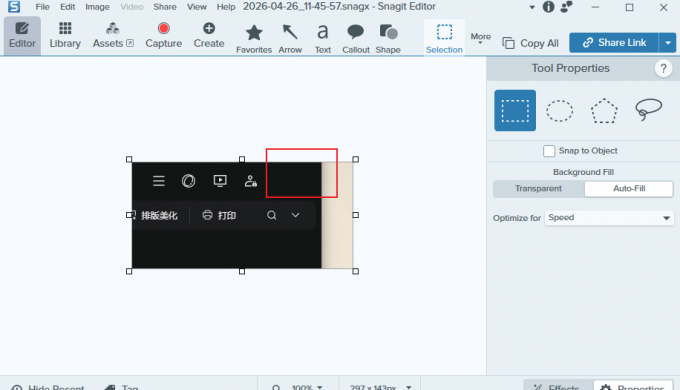
Task: Switch to the Editor view
Action: [x=22, y=36]
